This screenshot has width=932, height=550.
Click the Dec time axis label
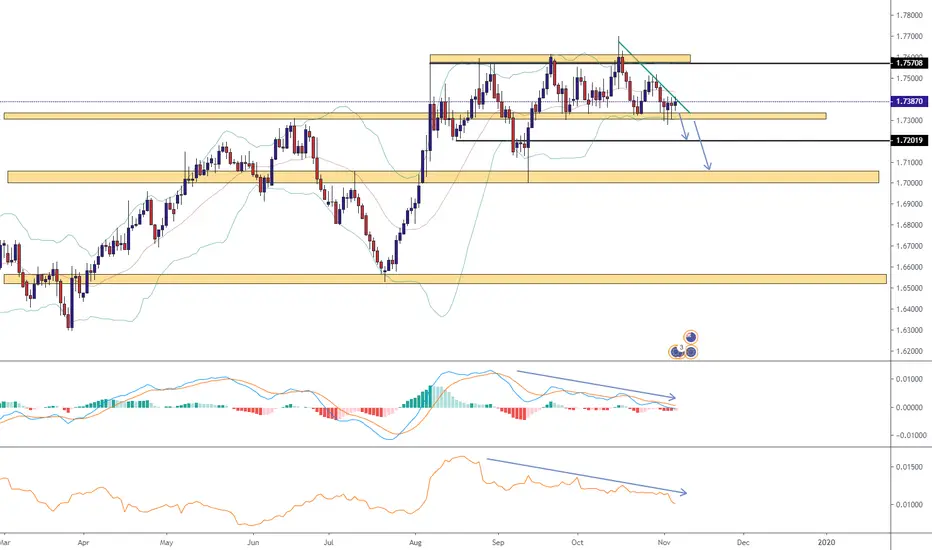(x=743, y=542)
